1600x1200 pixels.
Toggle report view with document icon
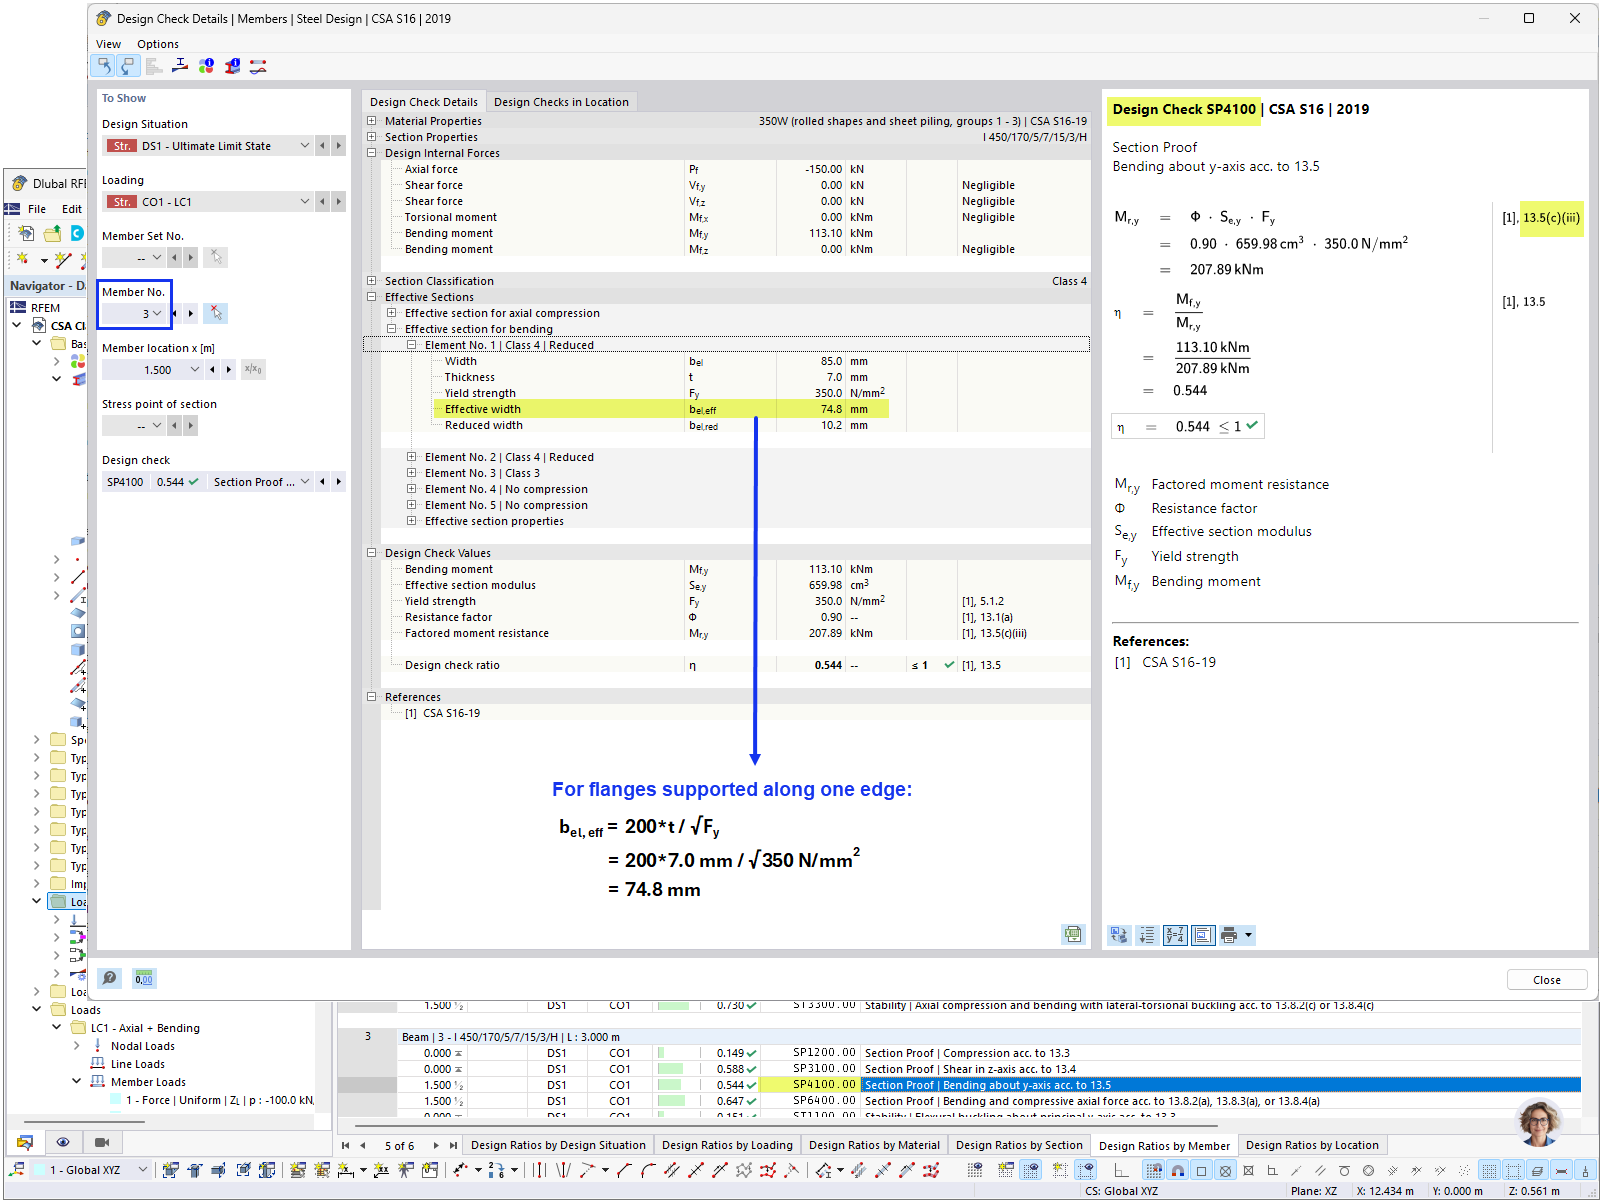tap(1203, 935)
